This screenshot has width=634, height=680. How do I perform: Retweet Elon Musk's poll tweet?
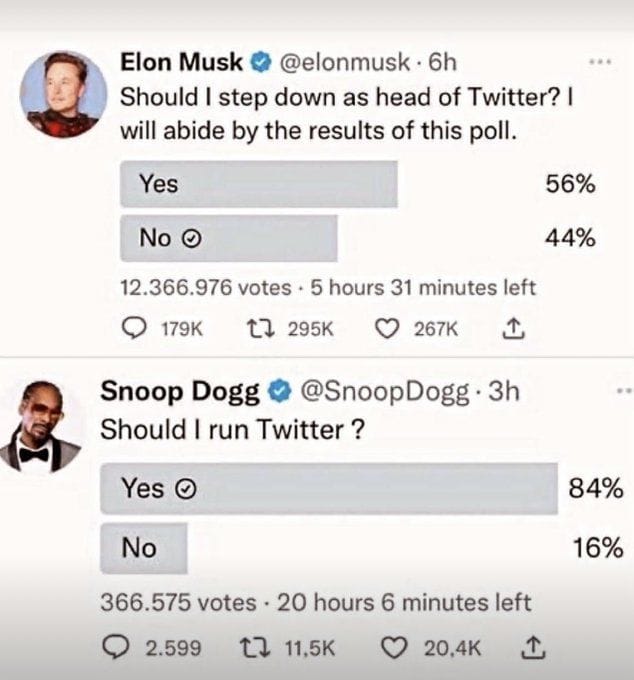(257, 330)
